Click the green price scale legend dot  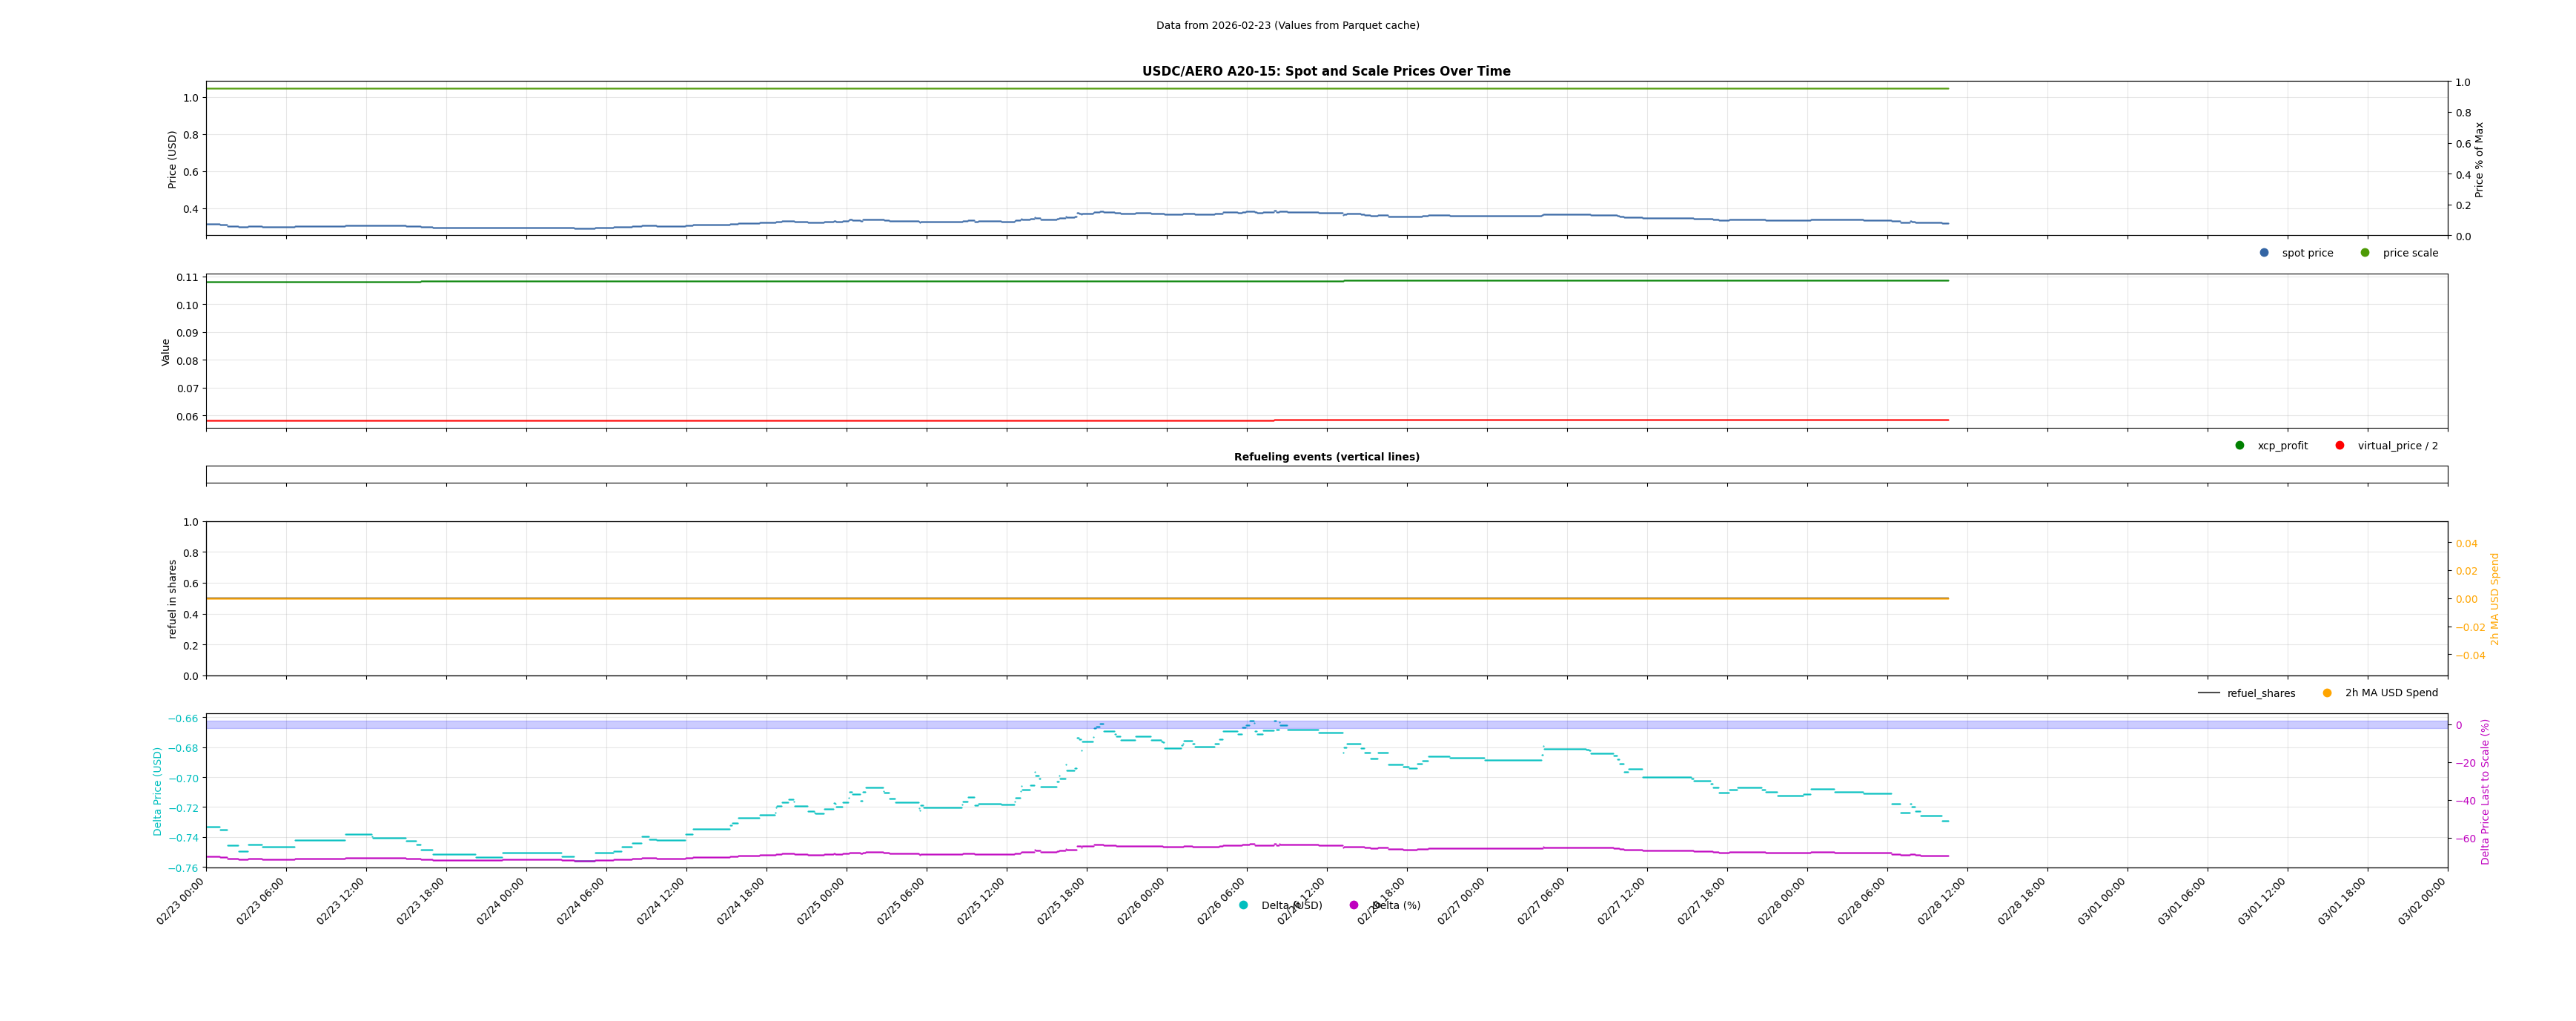click(2365, 253)
